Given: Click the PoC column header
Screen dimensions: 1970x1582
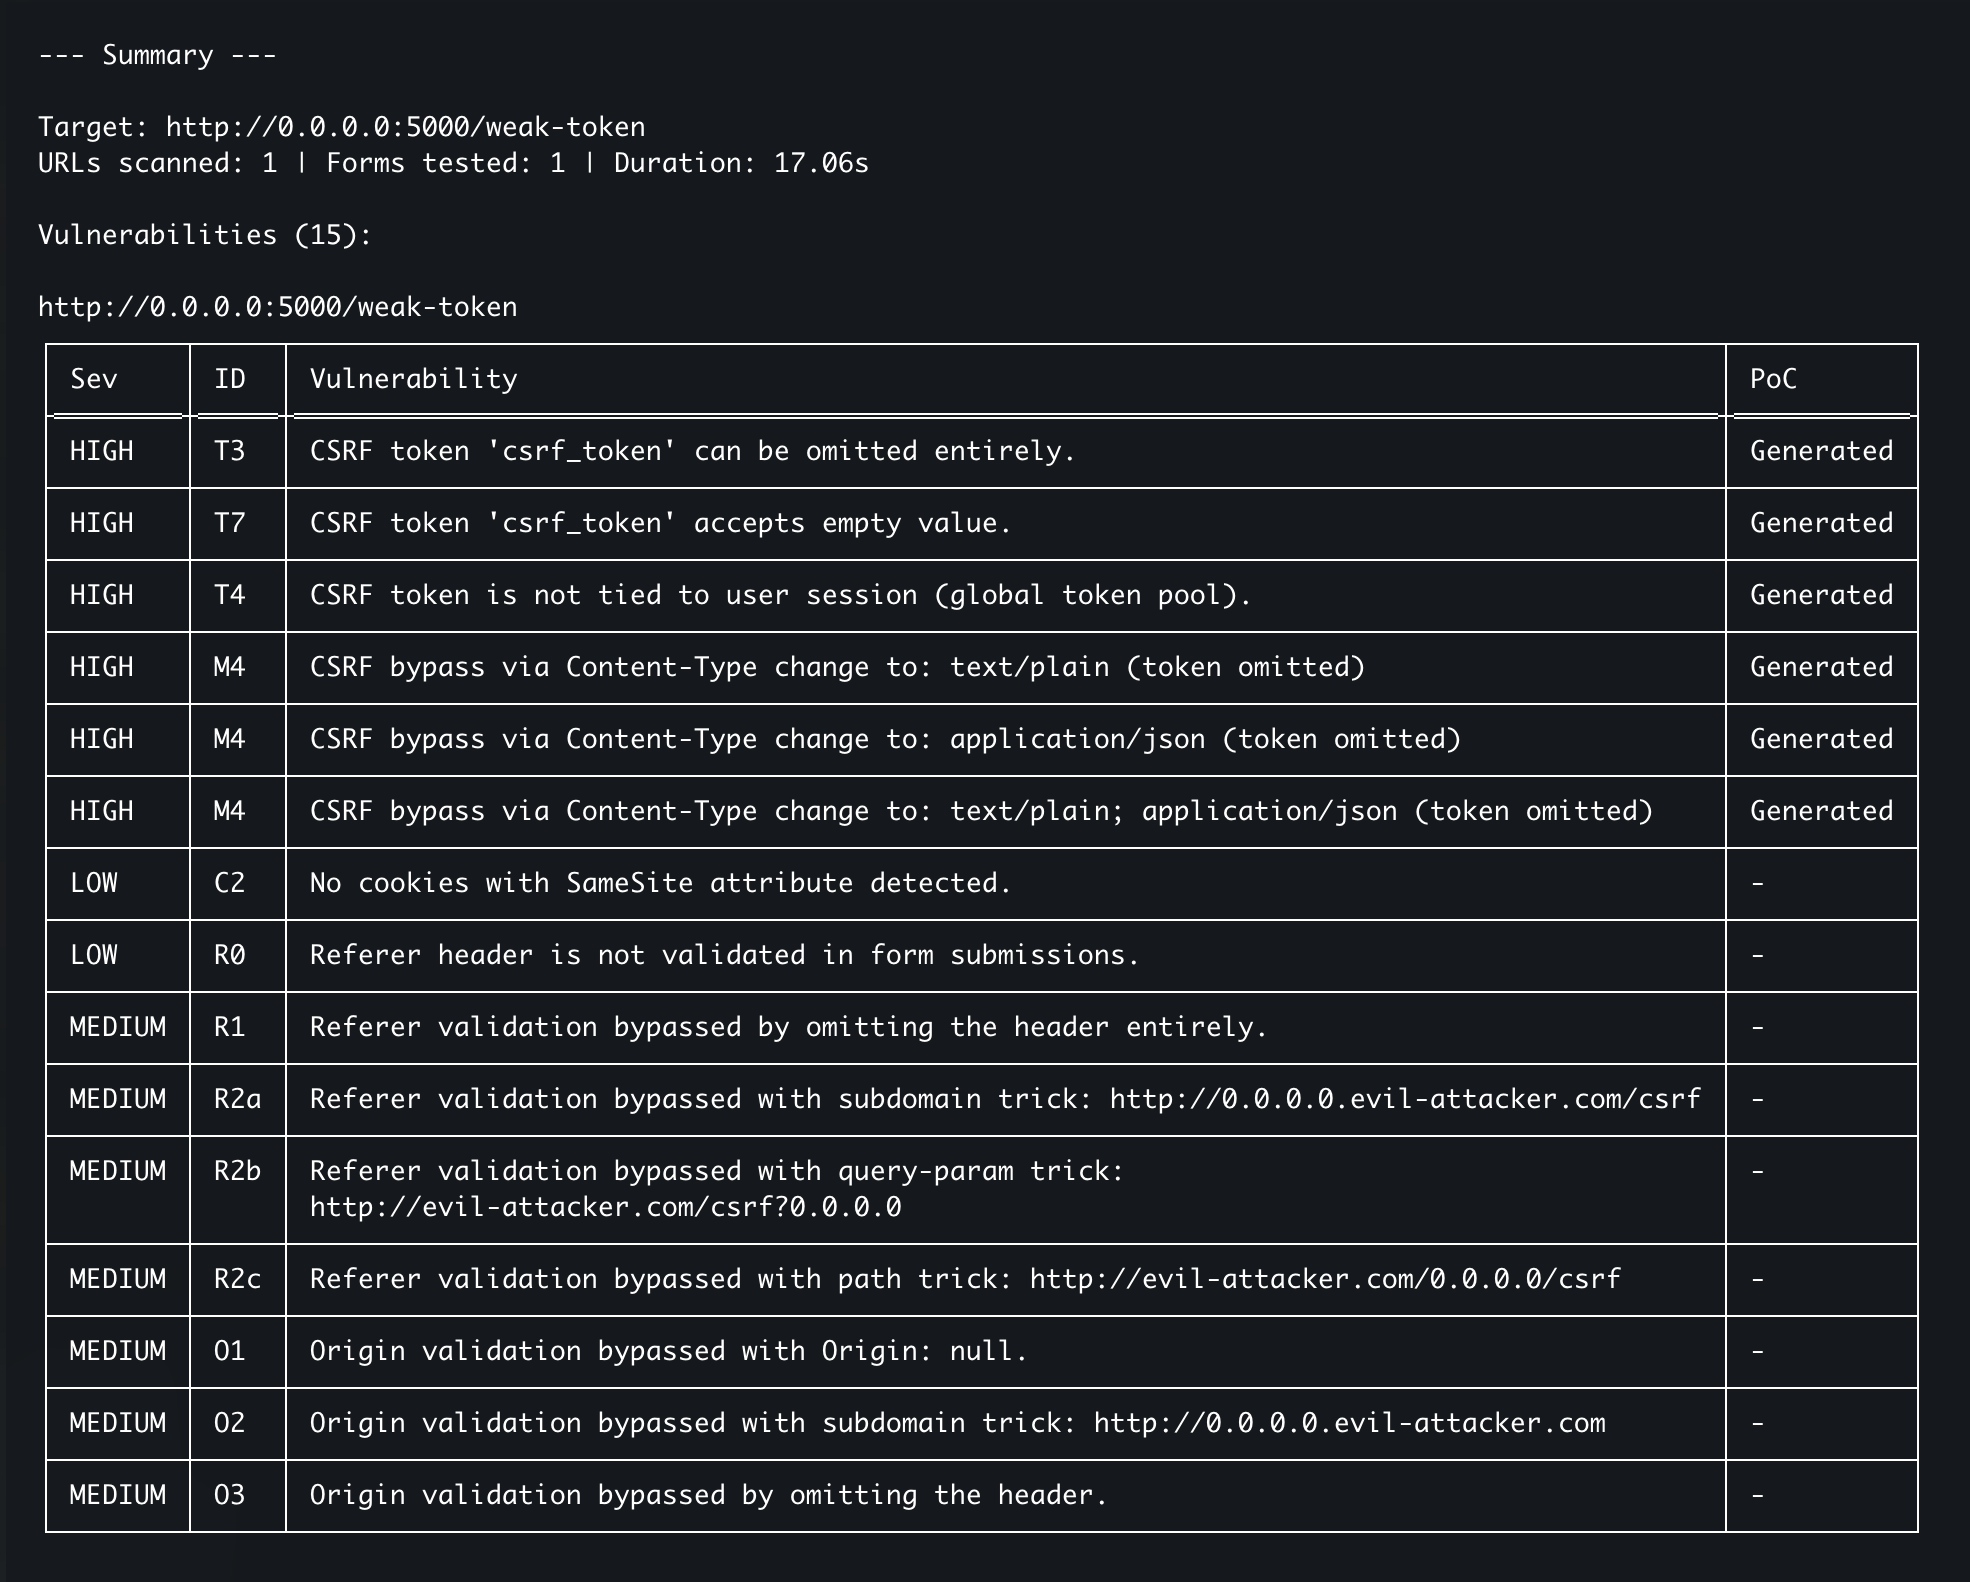Looking at the screenshot, I should (x=1773, y=379).
